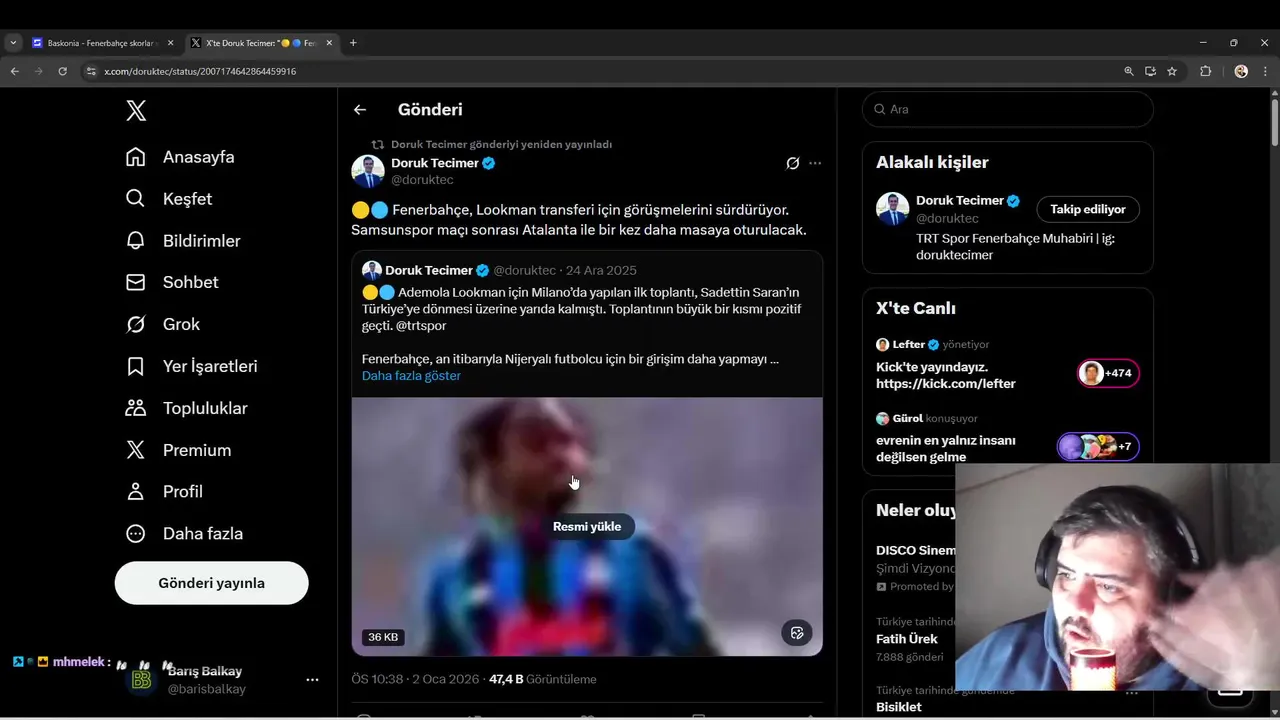The image size is (1280, 720).
Task: Click the site information icon in the address bar
Action: pyautogui.click(x=91, y=71)
